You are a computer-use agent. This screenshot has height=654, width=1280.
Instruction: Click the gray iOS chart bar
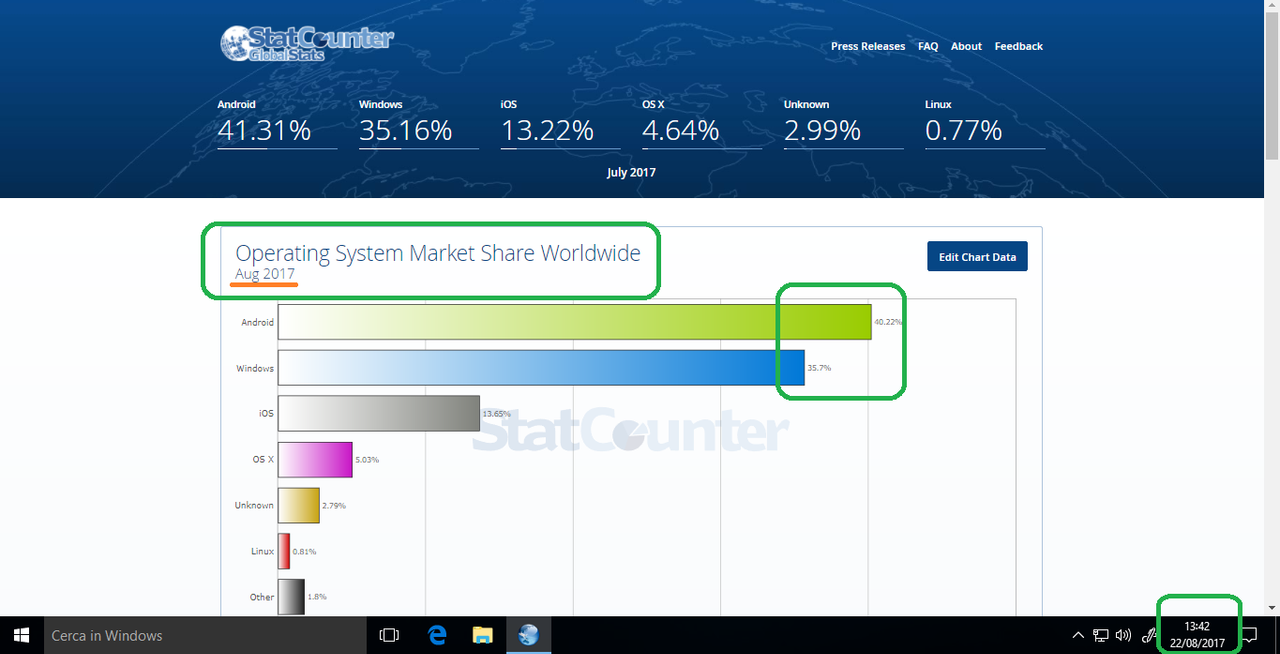[379, 414]
